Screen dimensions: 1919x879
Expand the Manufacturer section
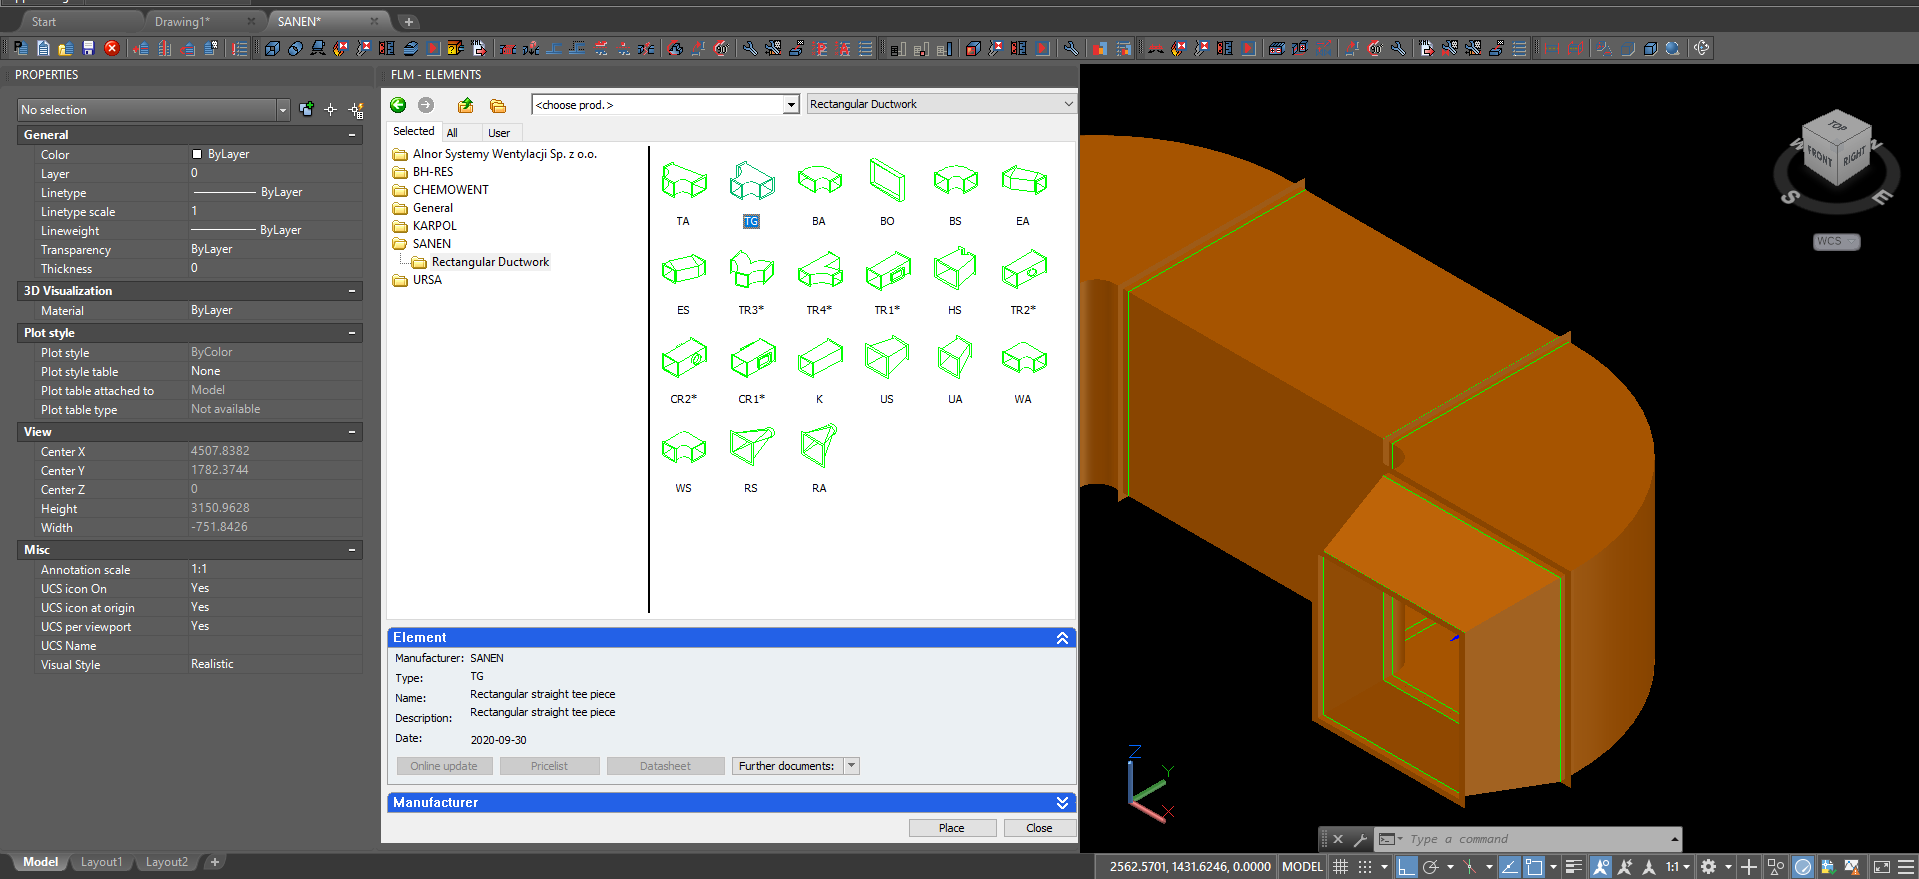click(x=1062, y=803)
